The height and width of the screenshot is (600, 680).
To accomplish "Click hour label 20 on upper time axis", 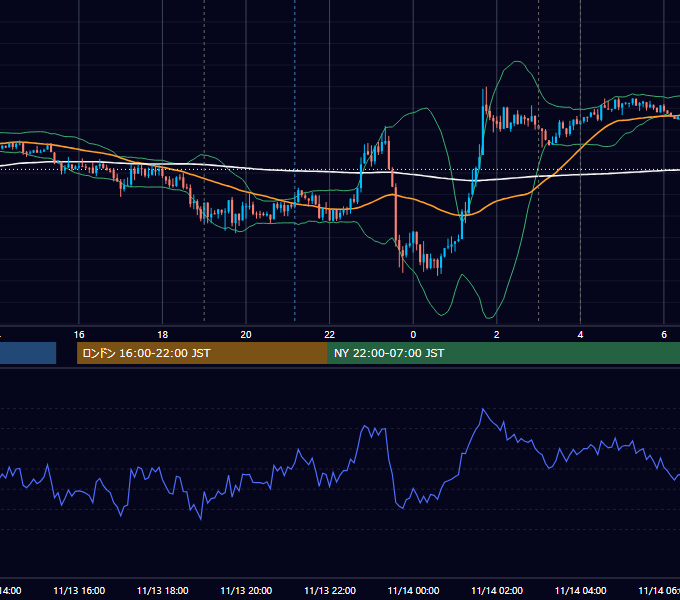I will [x=246, y=335].
